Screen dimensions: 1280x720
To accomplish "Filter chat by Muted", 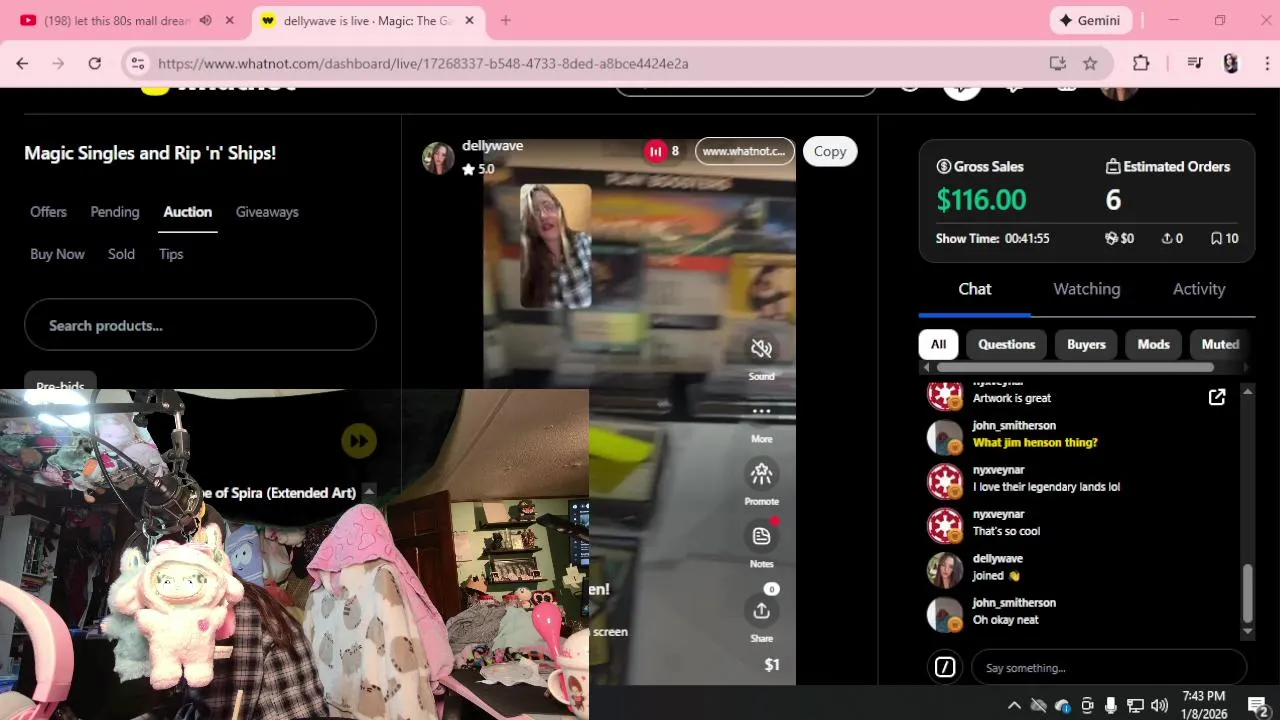I will tap(1220, 344).
